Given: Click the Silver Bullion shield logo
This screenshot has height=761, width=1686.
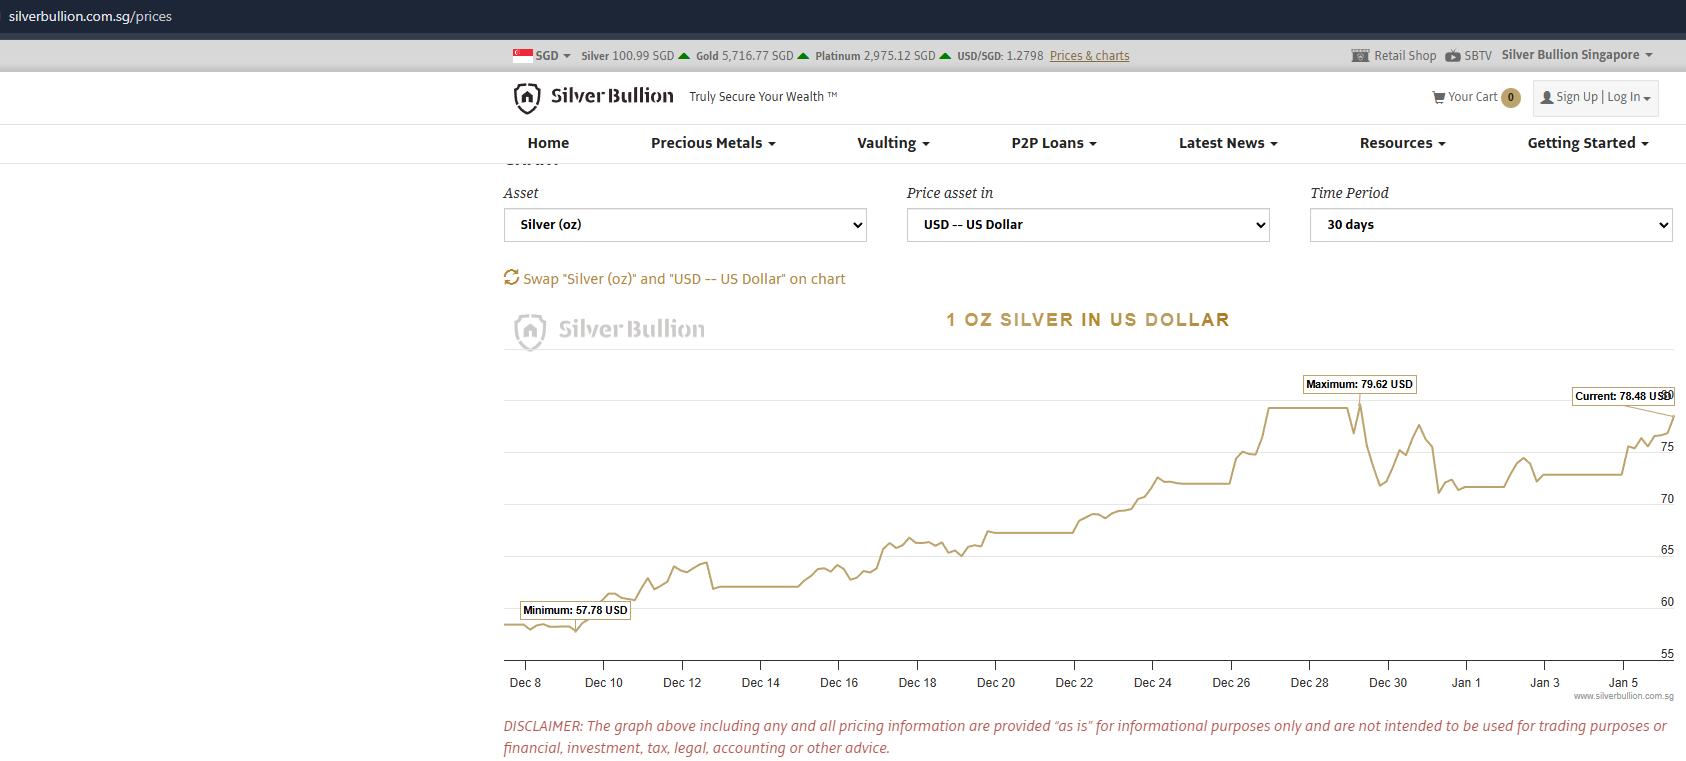Looking at the screenshot, I should [x=527, y=97].
